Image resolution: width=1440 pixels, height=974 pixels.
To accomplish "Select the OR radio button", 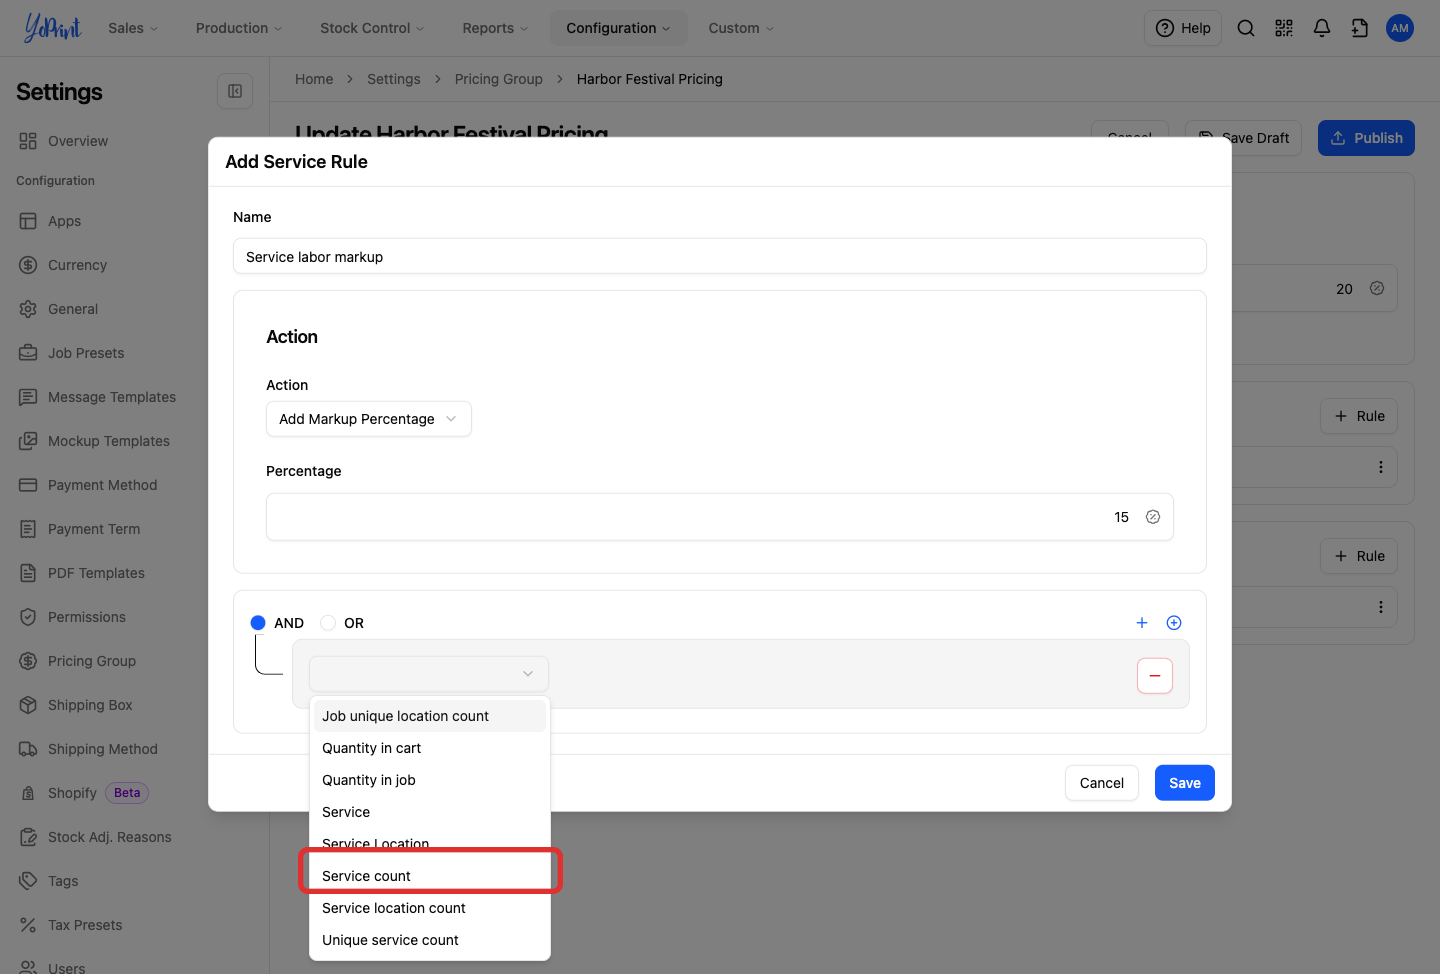I will point(328,623).
